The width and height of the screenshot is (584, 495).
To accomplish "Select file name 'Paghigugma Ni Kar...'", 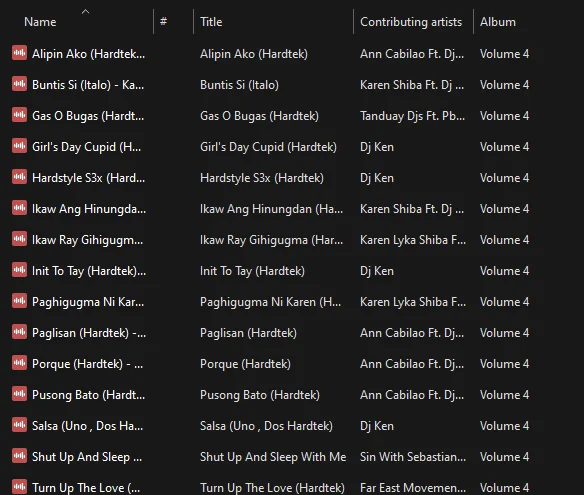I will click(x=88, y=302).
